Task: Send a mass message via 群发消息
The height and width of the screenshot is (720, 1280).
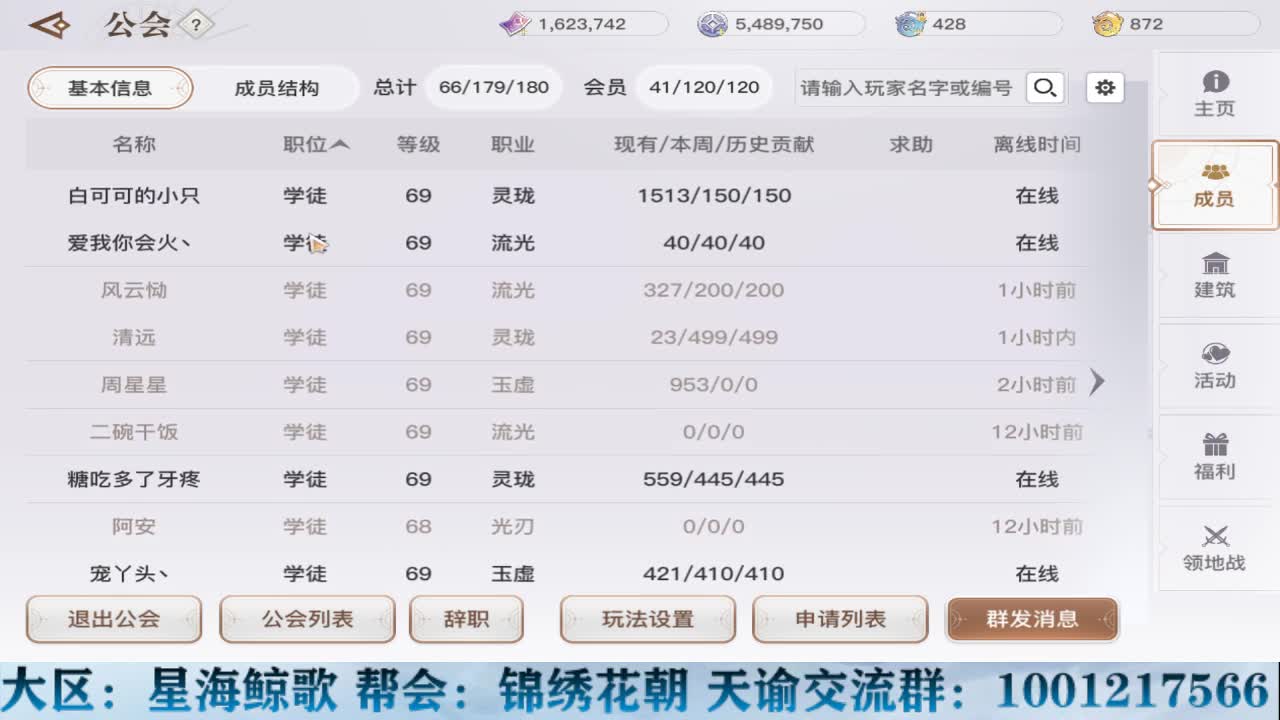Action: [x=1033, y=619]
